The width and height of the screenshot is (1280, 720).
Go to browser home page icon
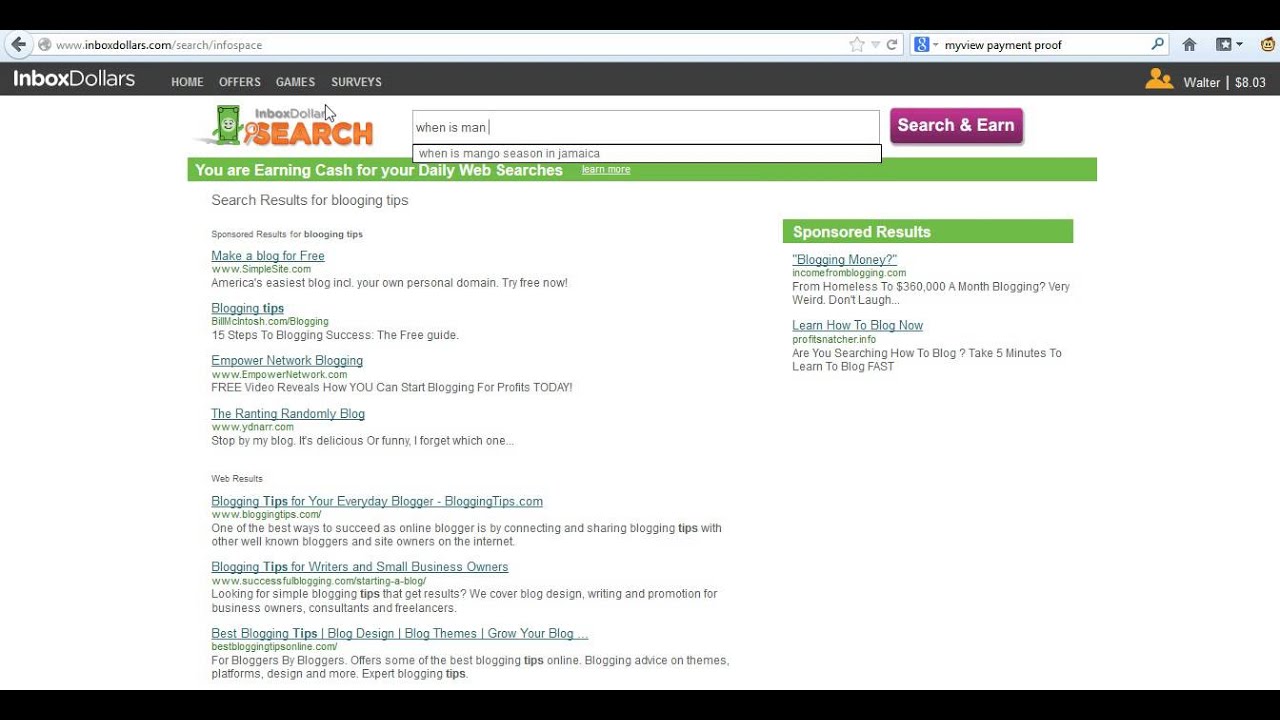tap(1189, 45)
